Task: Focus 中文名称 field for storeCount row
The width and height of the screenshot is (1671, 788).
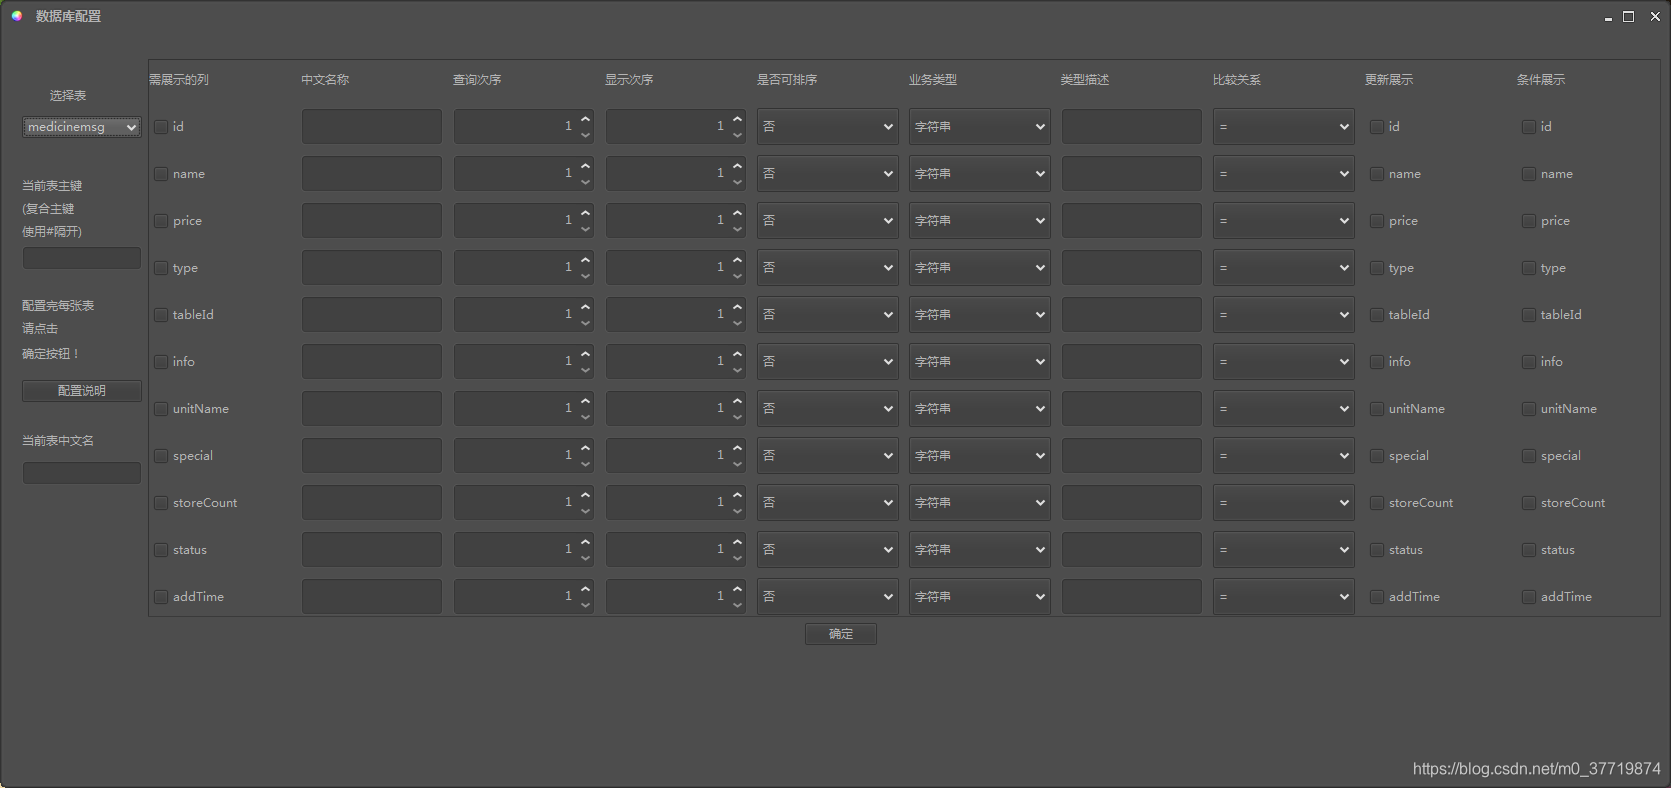Action: click(x=372, y=503)
